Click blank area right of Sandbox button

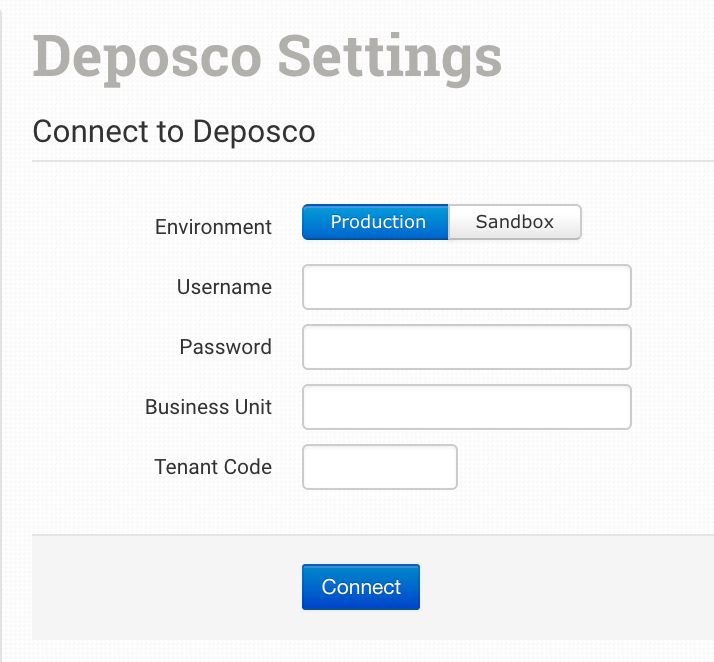click(645, 223)
